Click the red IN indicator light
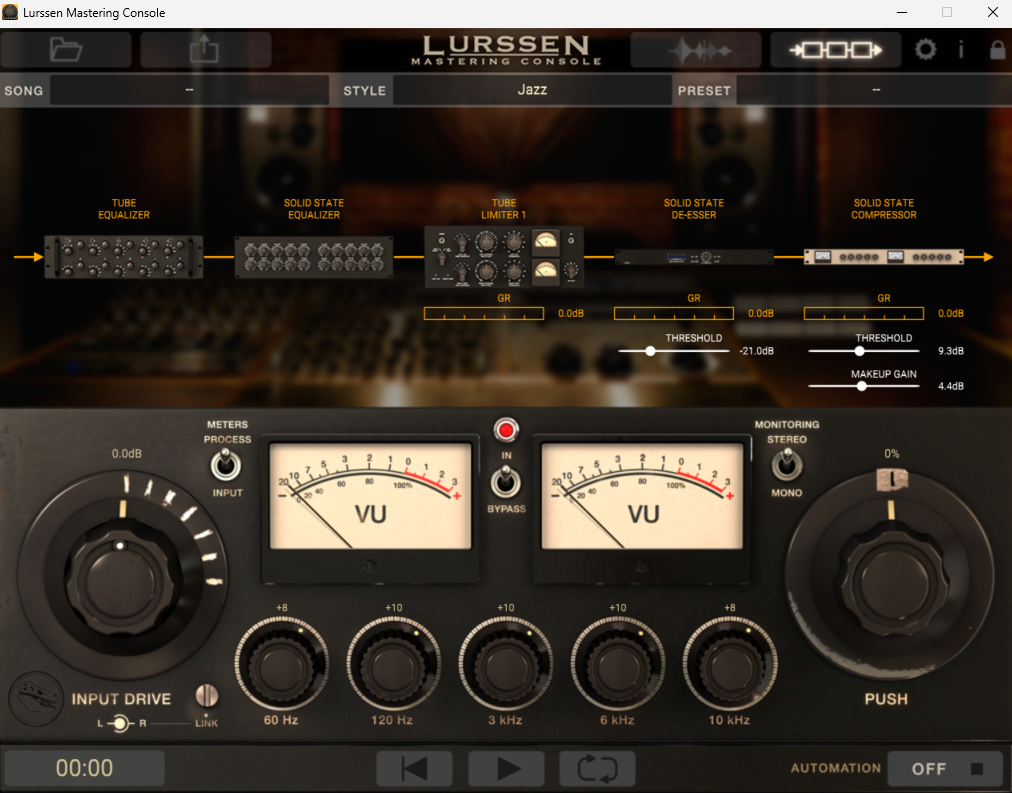The width and height of the screenshot is (1012, 793). tap(506, 430)
